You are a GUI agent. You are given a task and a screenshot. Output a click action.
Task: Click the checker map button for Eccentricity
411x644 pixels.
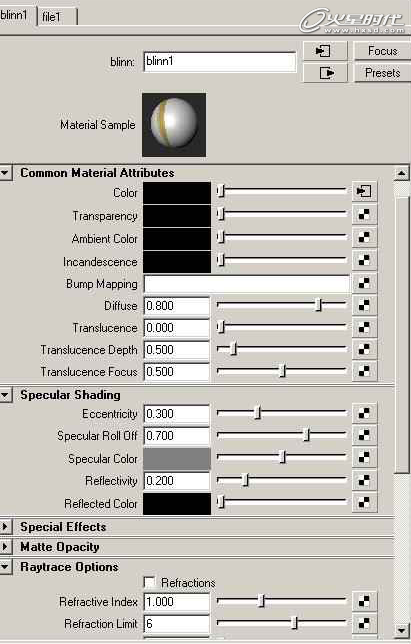(x=364, y=414)
